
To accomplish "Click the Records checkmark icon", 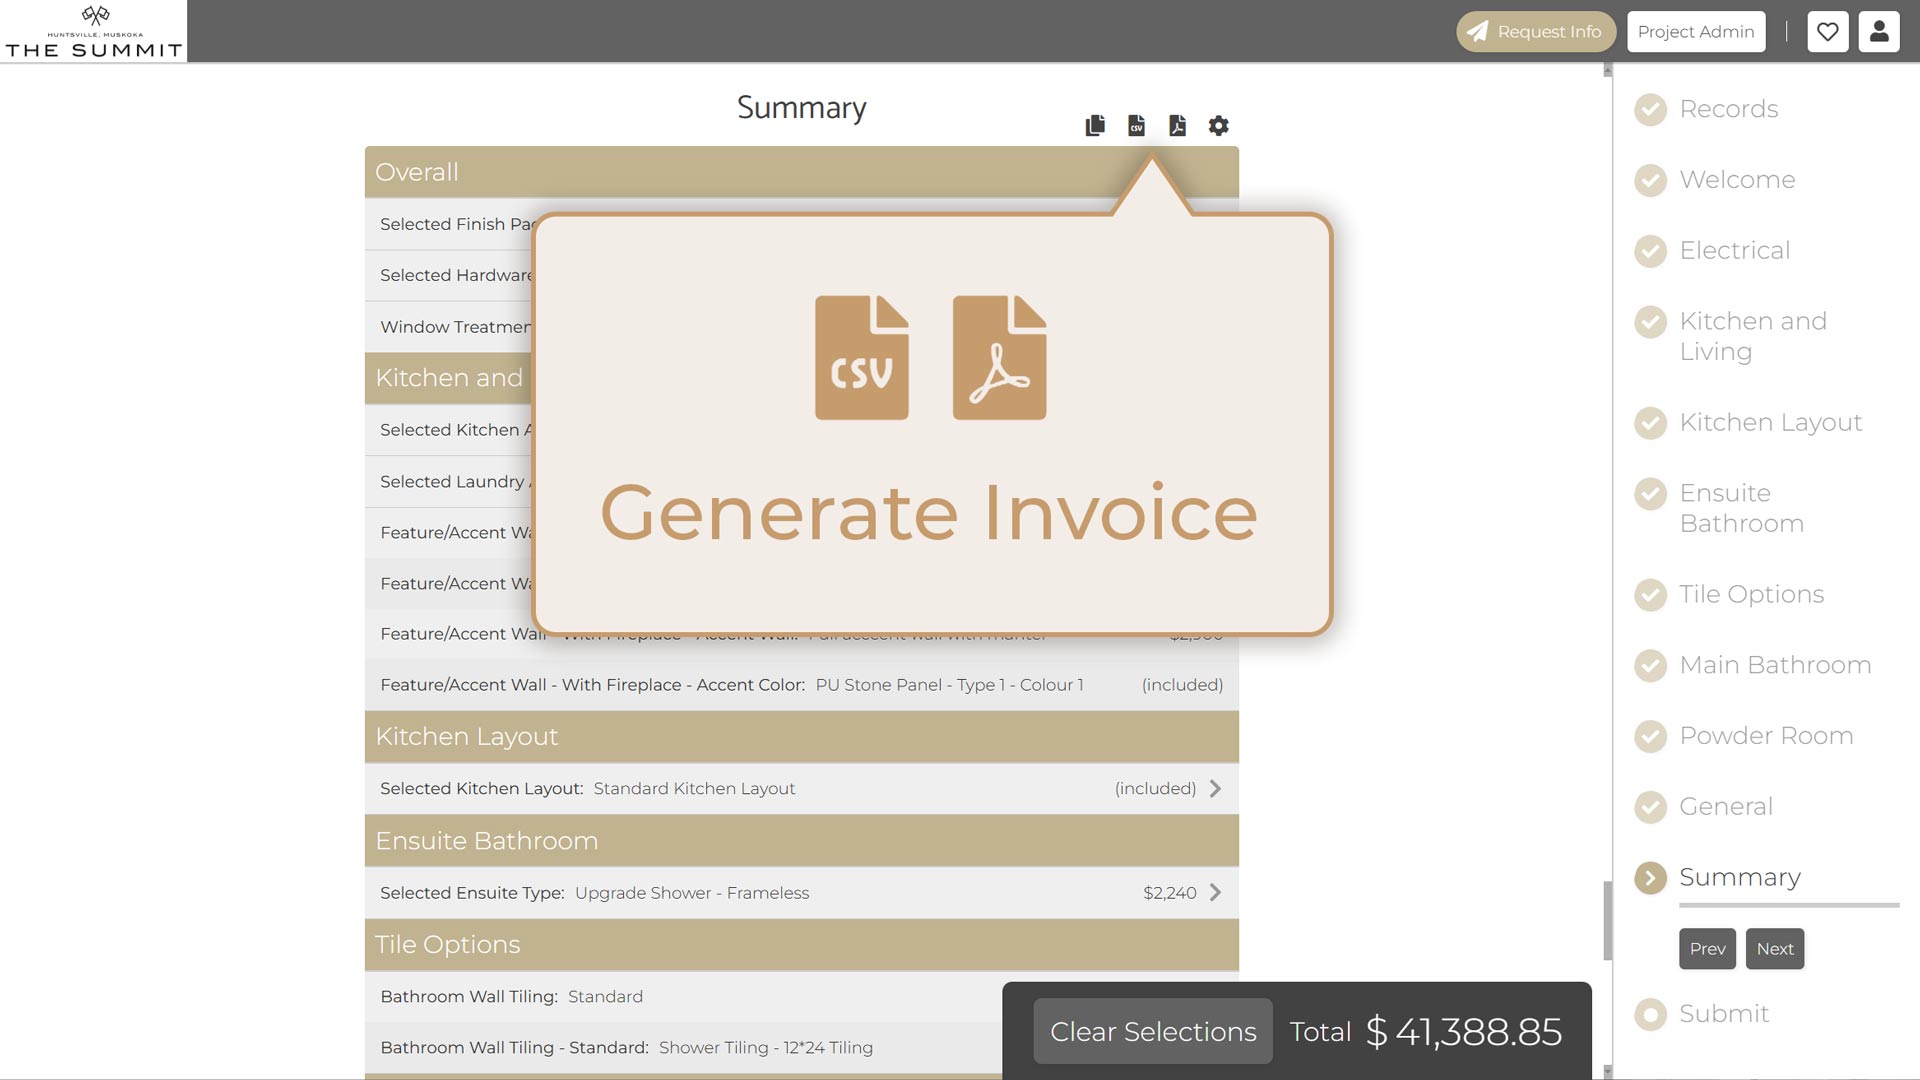I will (x=1650, y=109).
